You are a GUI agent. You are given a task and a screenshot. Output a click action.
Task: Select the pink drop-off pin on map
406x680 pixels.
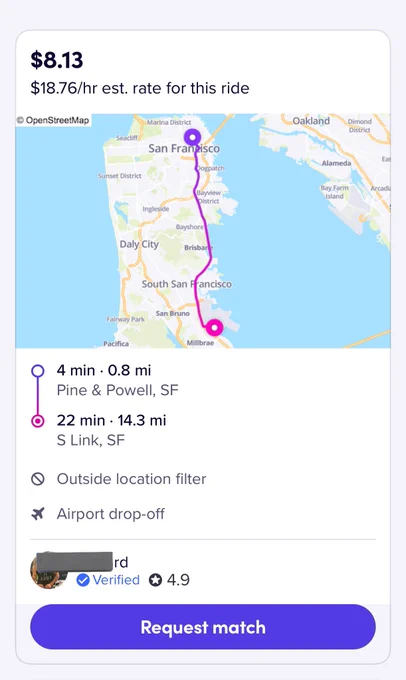214,328
